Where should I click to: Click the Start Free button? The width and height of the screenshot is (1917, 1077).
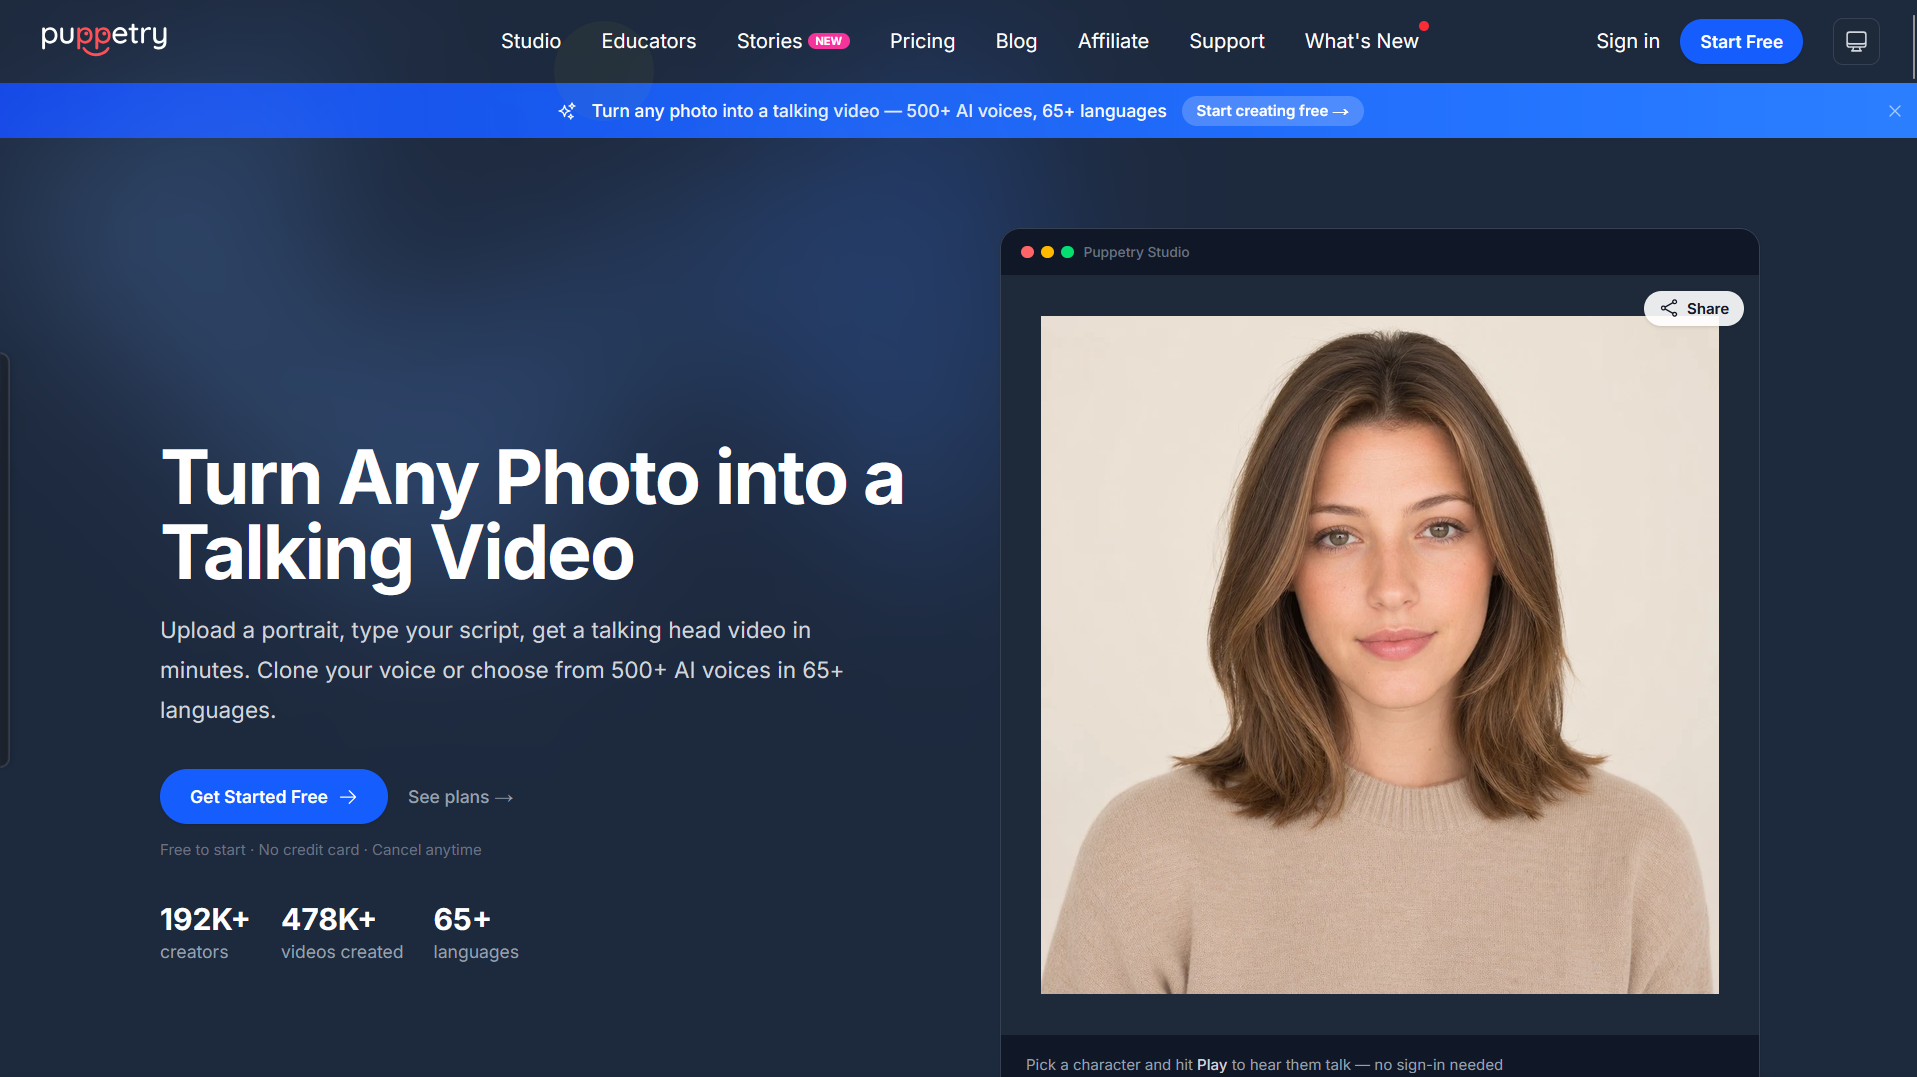1741,41
